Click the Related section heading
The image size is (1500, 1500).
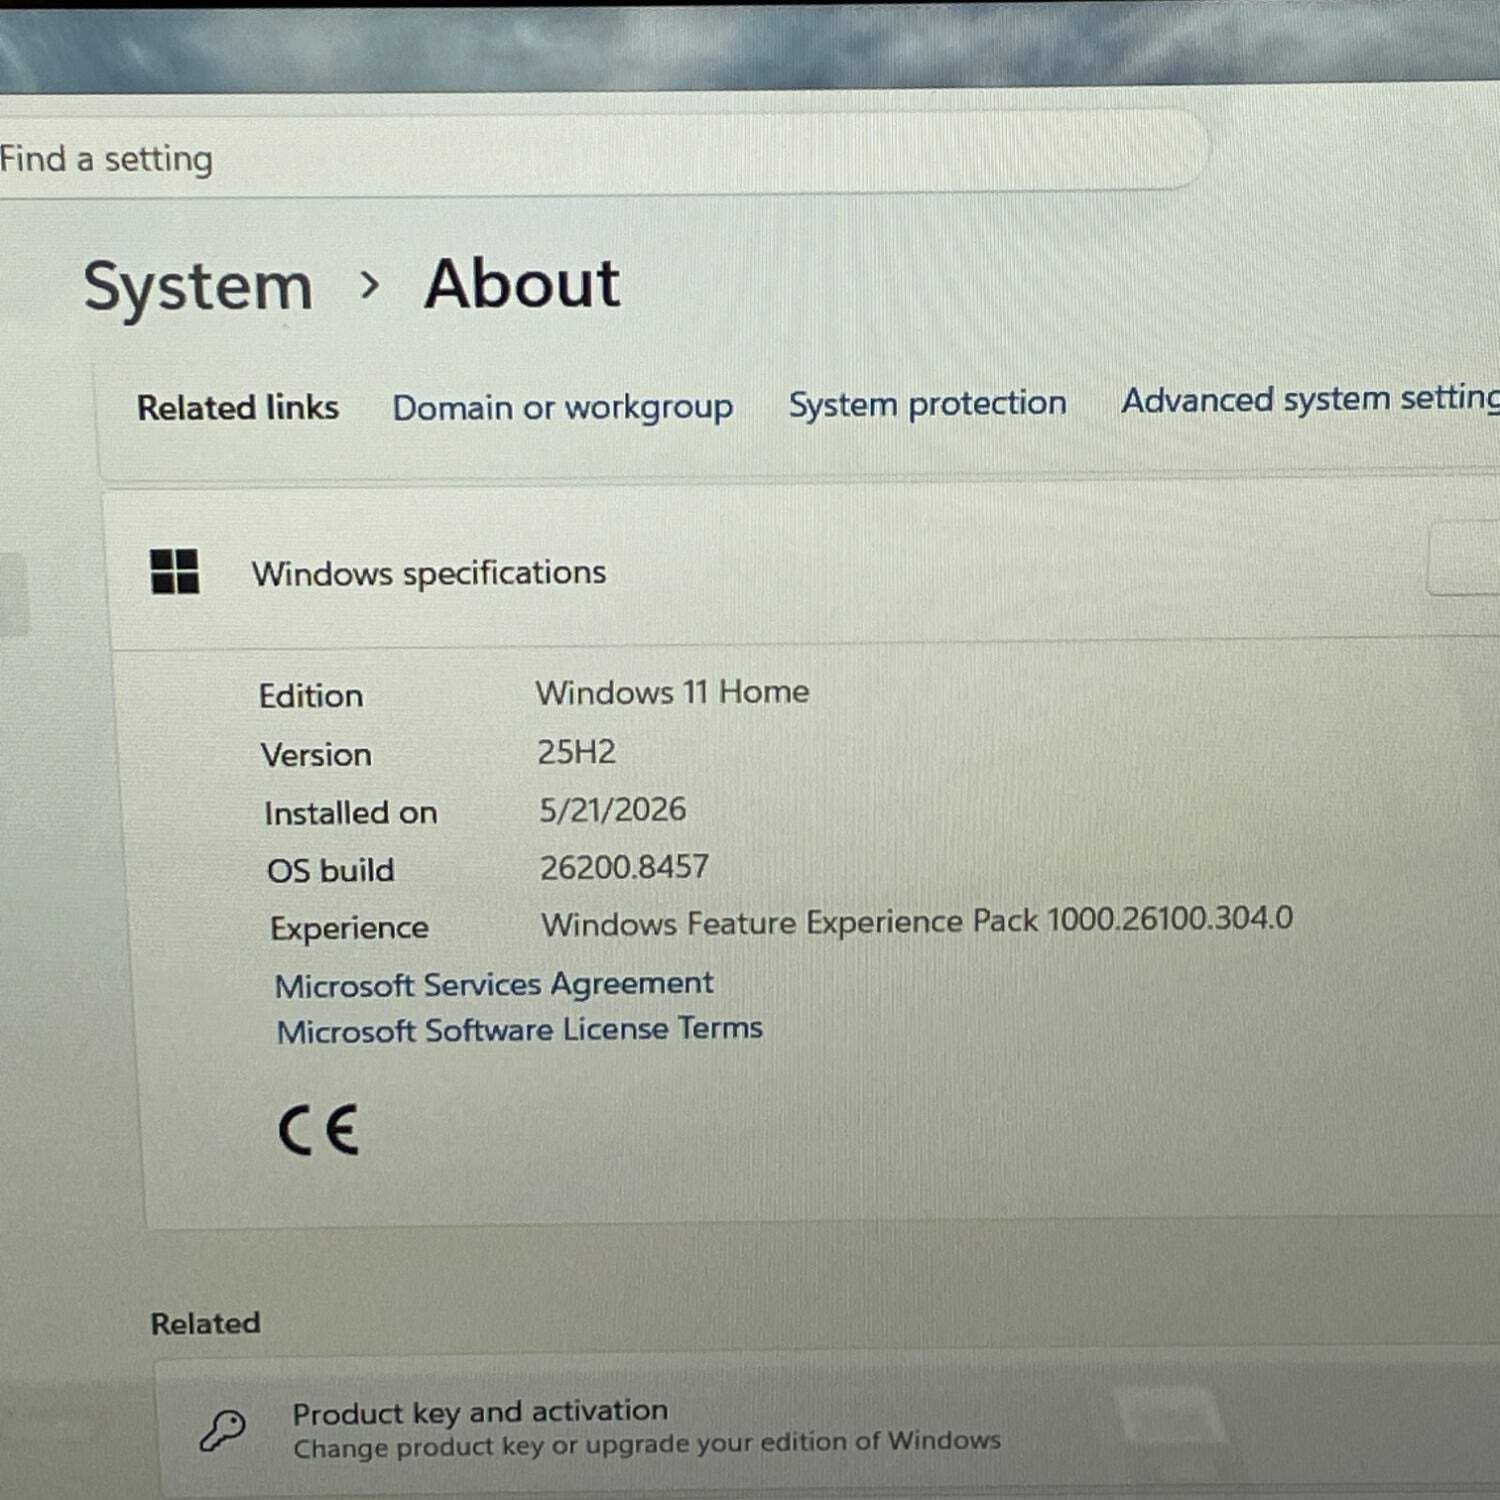click(205, 1323)
